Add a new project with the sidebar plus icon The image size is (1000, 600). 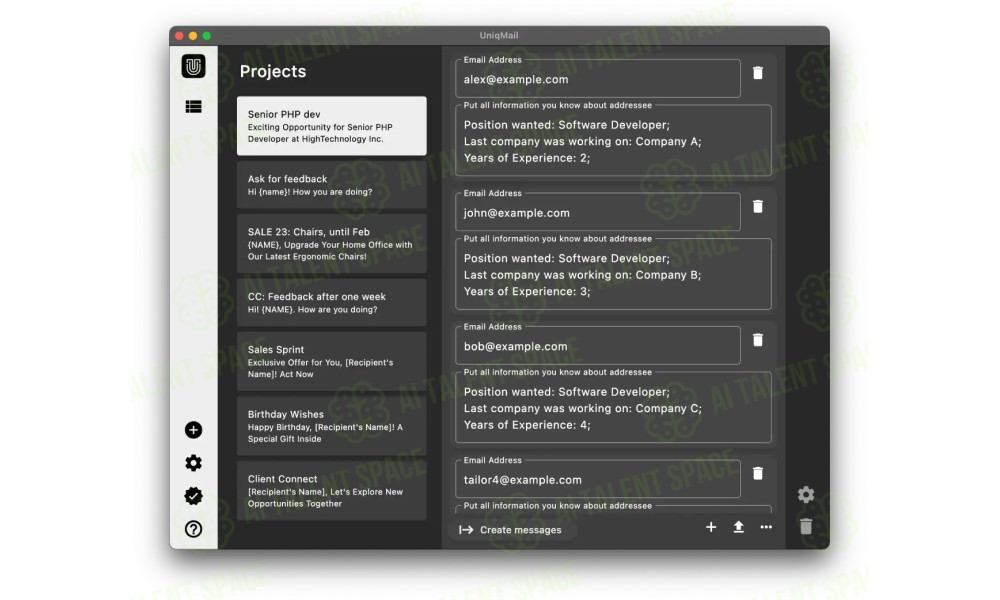click(193, 430)
